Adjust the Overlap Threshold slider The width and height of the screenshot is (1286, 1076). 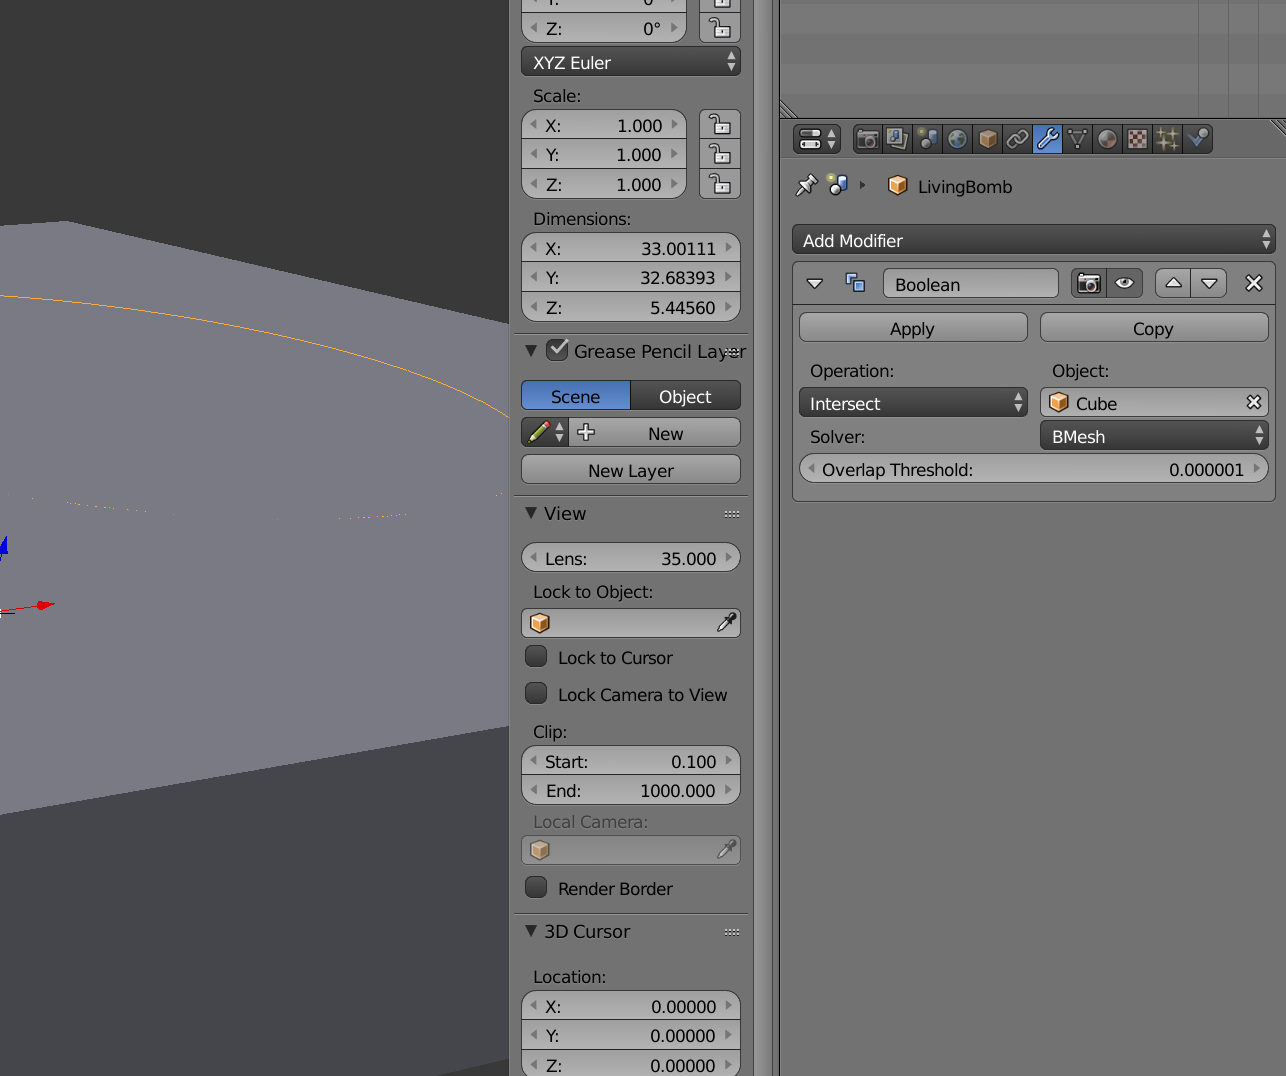(1033, 468)
